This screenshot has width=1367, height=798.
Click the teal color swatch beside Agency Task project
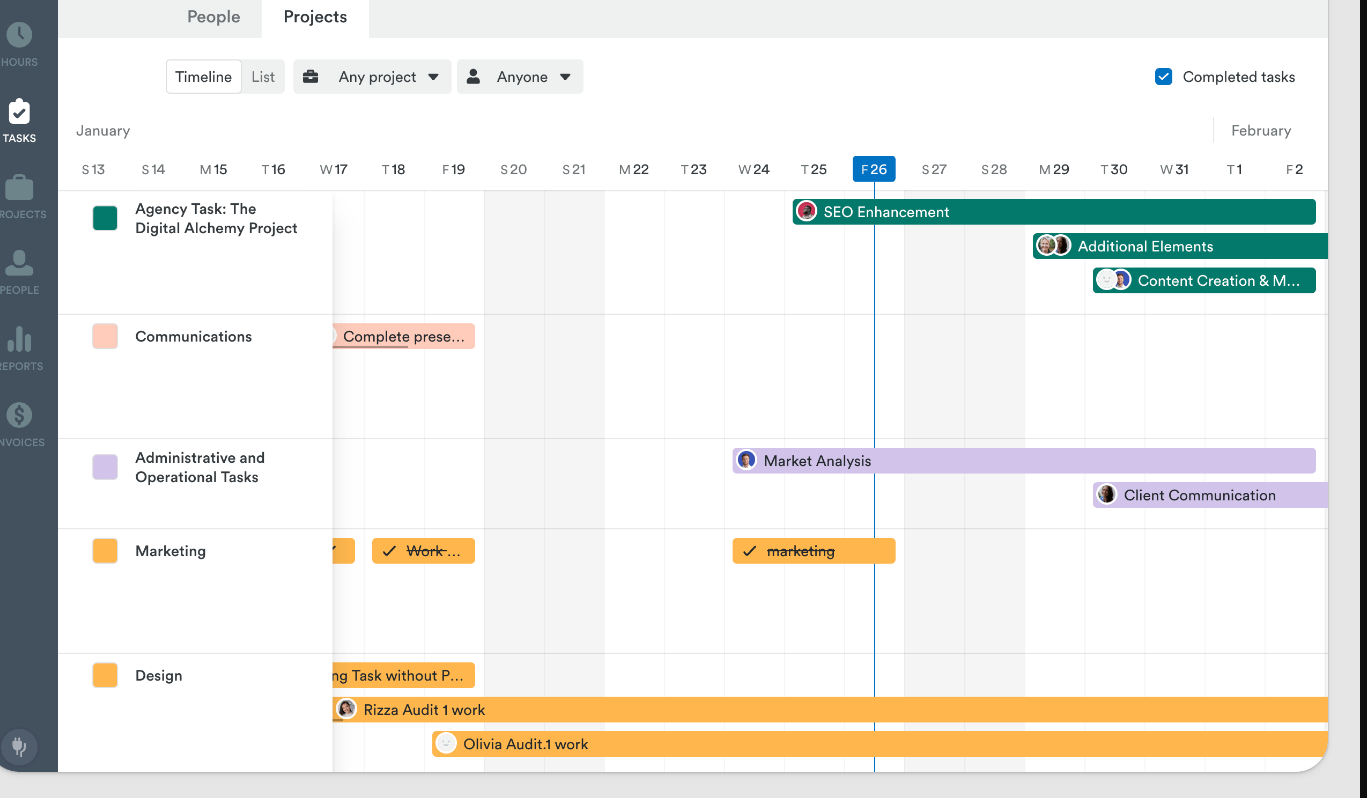(105, 217)
